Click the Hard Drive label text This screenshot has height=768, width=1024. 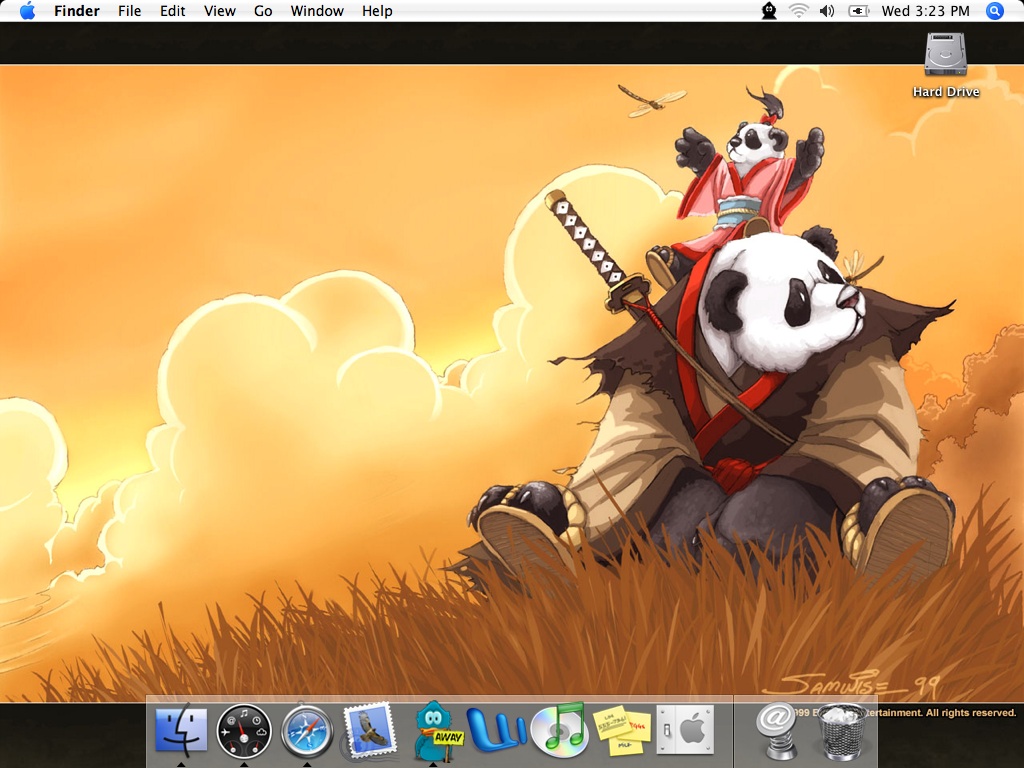pyautogui.click(x=946, y=91)
